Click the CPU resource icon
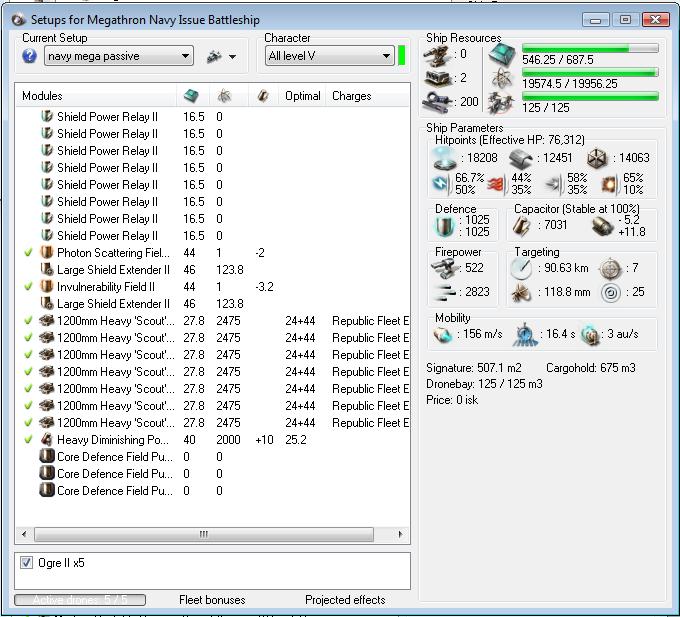 502,55
